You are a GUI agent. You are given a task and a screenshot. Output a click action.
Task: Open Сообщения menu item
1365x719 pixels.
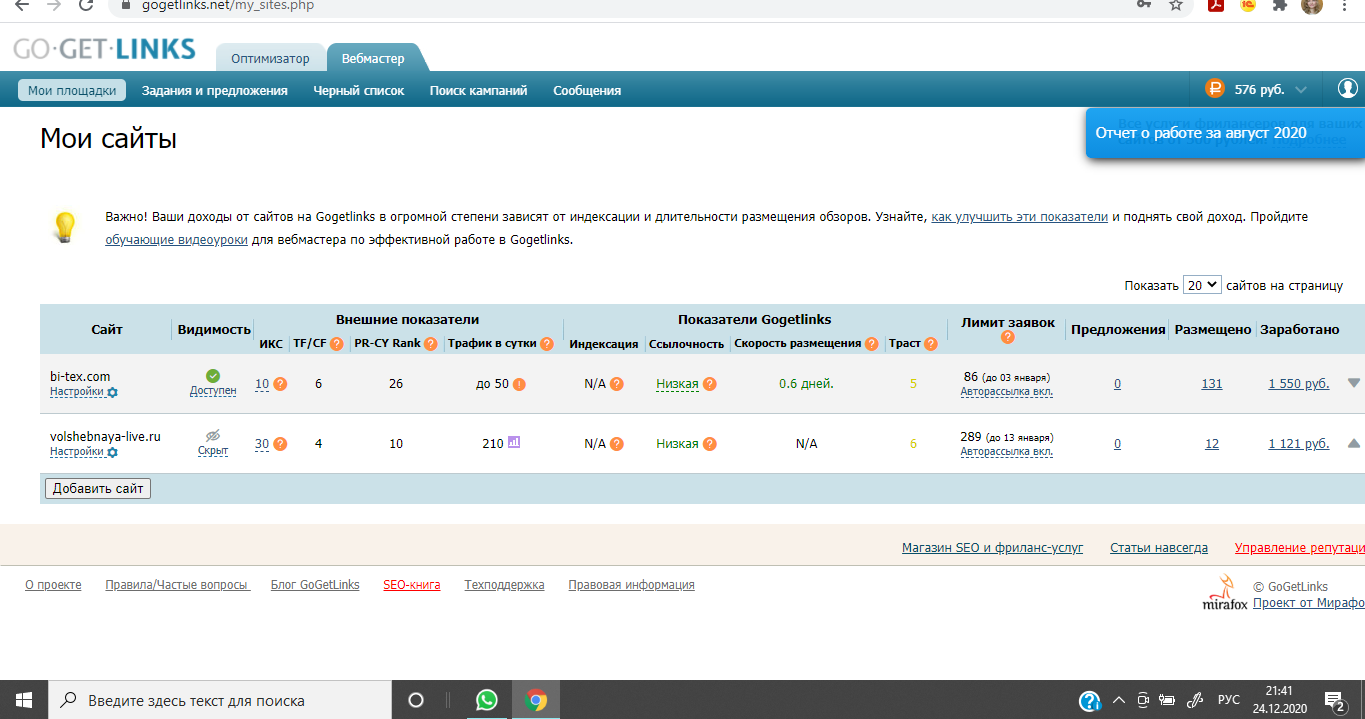[587, 90]
